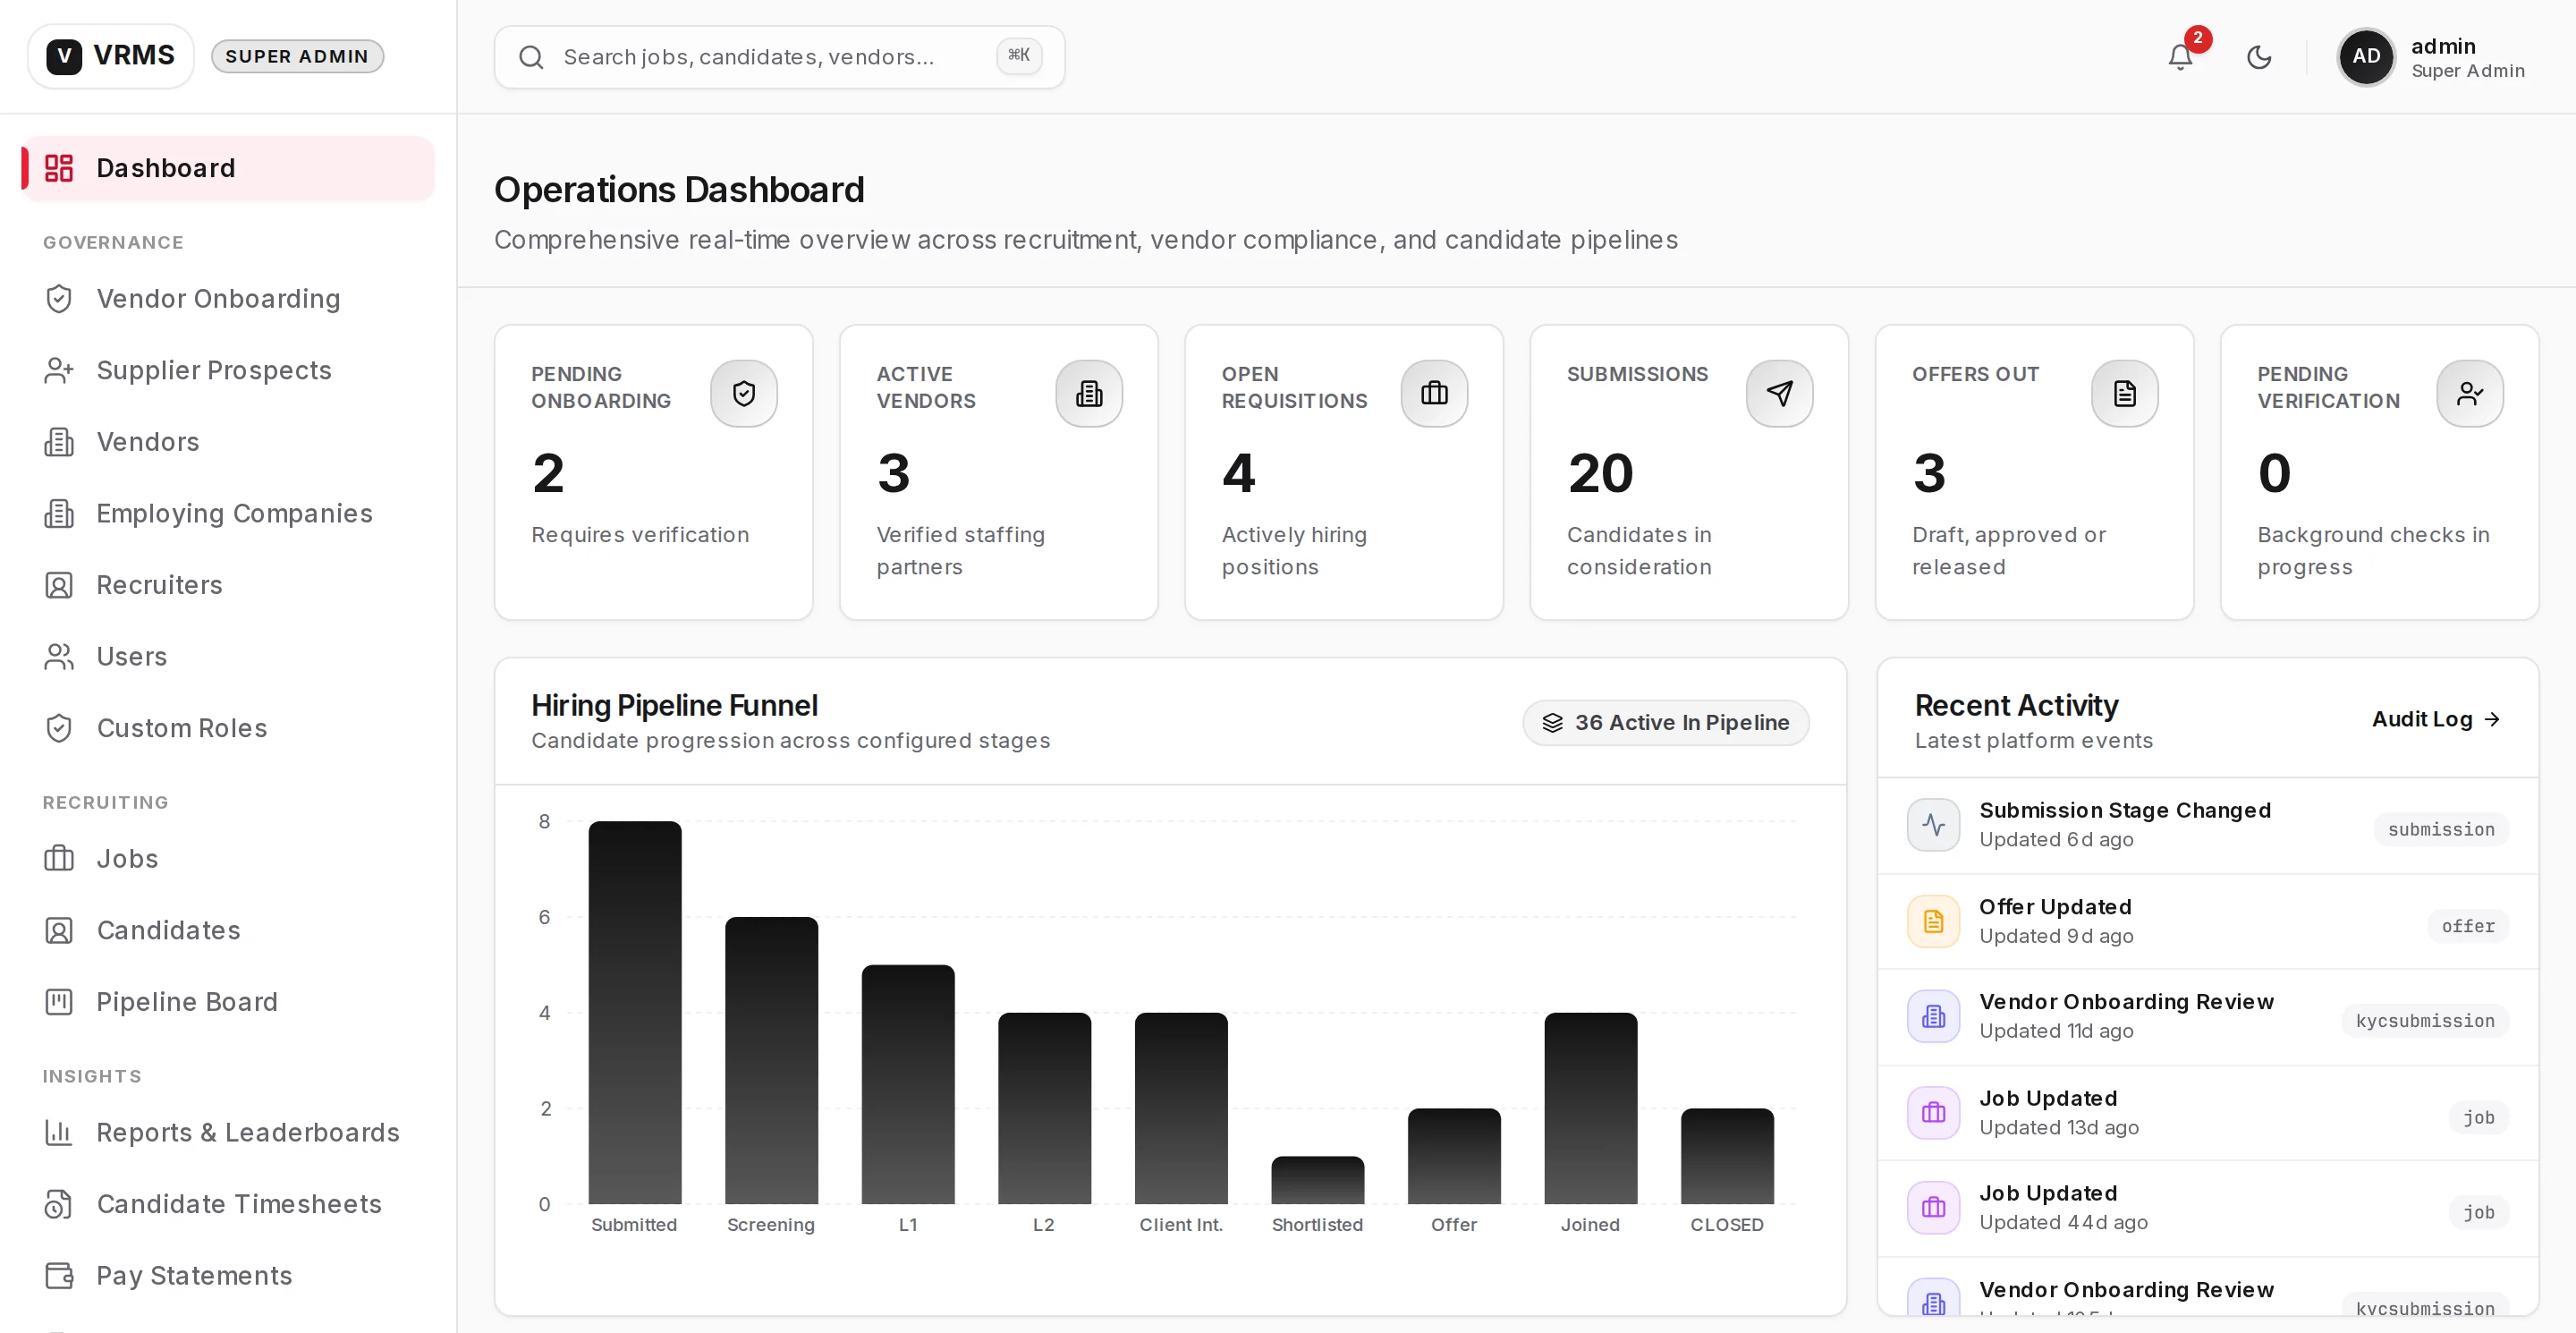The width and height of the screenshot is (2576, 1333).
Task: Click the SUPER ADMIN badge
Action: (297, 56)
